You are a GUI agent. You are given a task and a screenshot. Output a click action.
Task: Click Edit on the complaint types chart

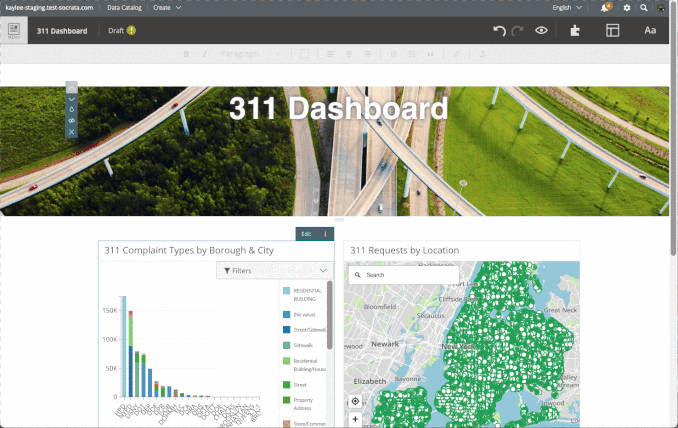pos(306,234)
